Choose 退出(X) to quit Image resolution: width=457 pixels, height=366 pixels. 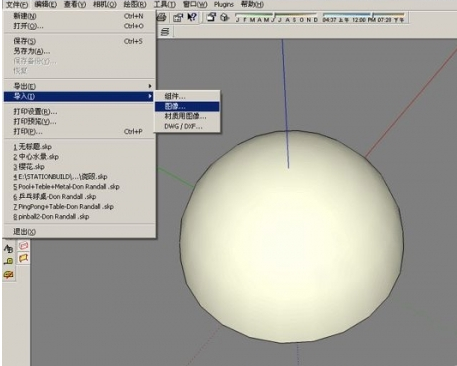click(79, 232)
